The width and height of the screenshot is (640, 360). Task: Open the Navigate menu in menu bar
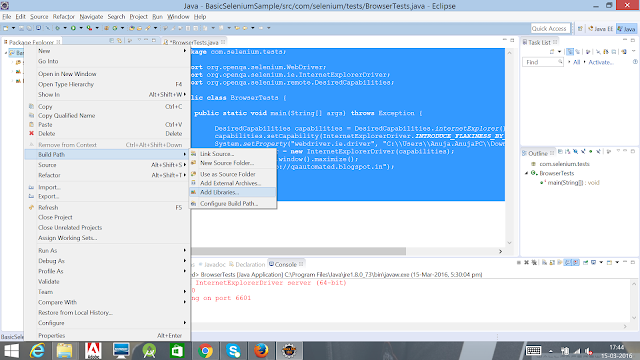tap(91, 17)
